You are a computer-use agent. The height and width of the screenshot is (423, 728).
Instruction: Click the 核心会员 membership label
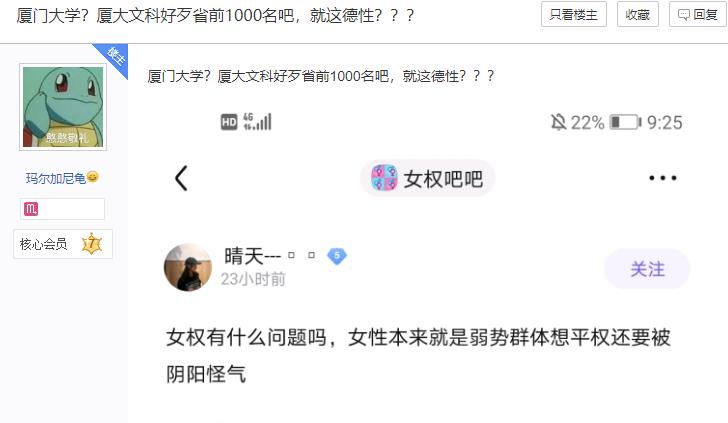click(x=43, y=244)
